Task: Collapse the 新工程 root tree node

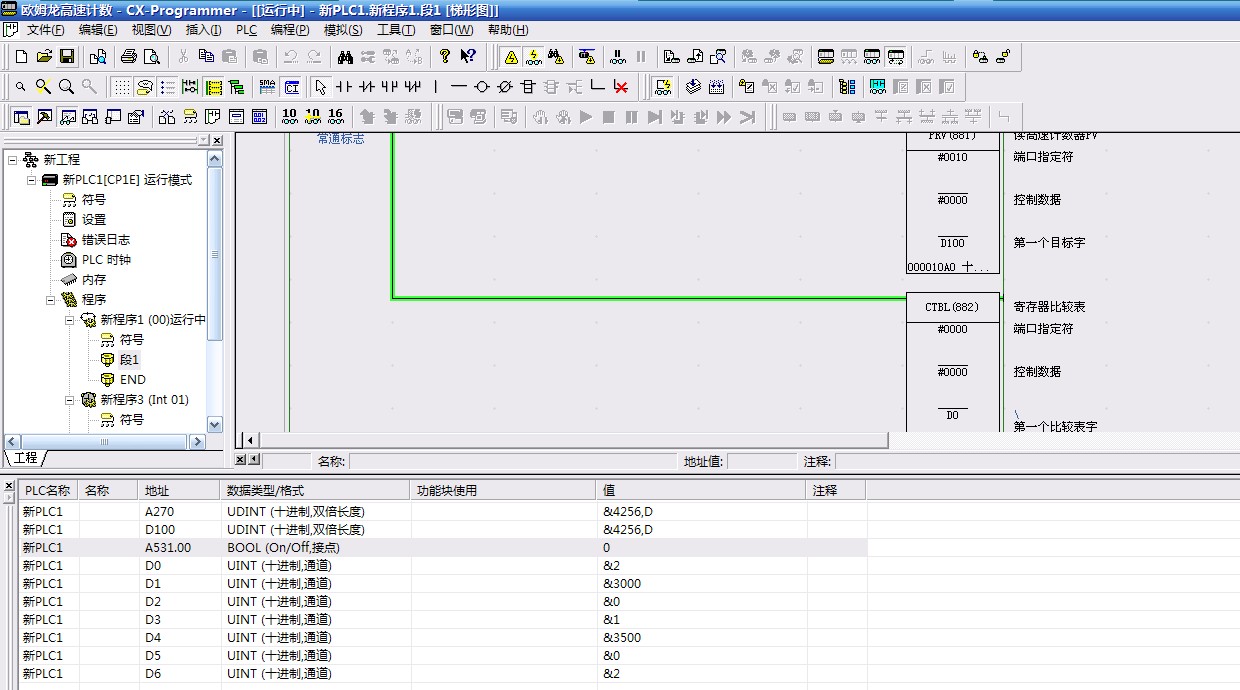Action: pos(13,160)
